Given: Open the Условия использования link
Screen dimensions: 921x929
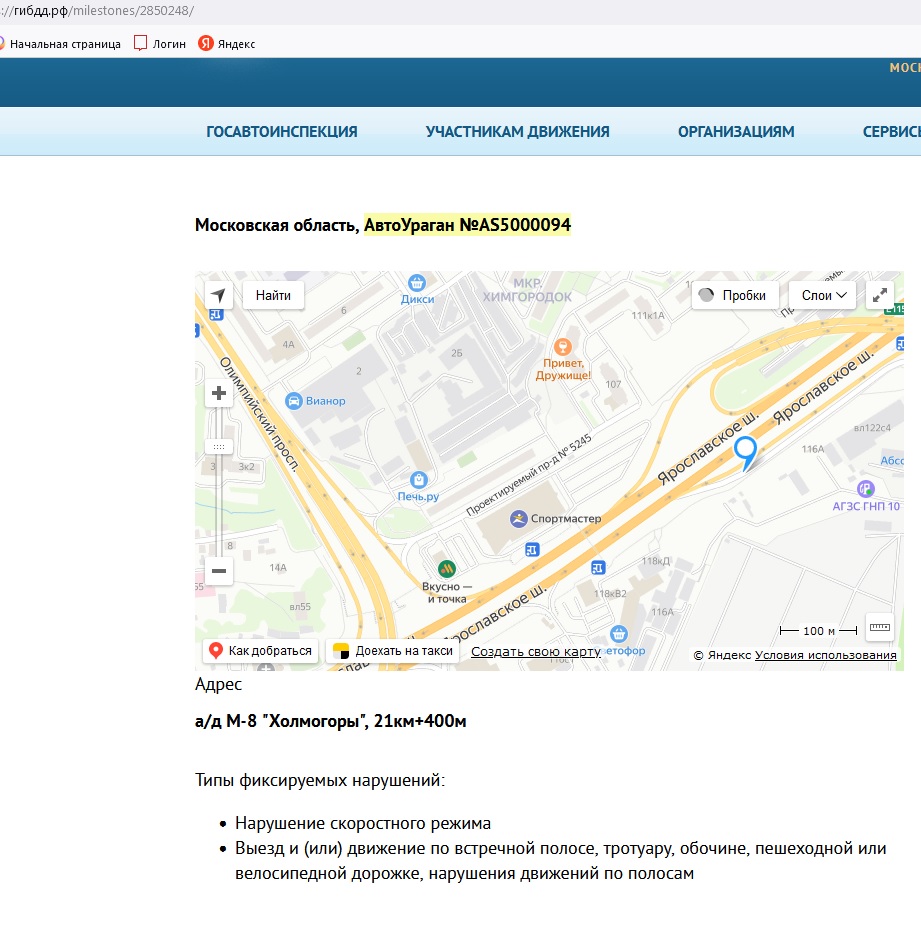Looking at the screenshot, I should click(825, 655).
